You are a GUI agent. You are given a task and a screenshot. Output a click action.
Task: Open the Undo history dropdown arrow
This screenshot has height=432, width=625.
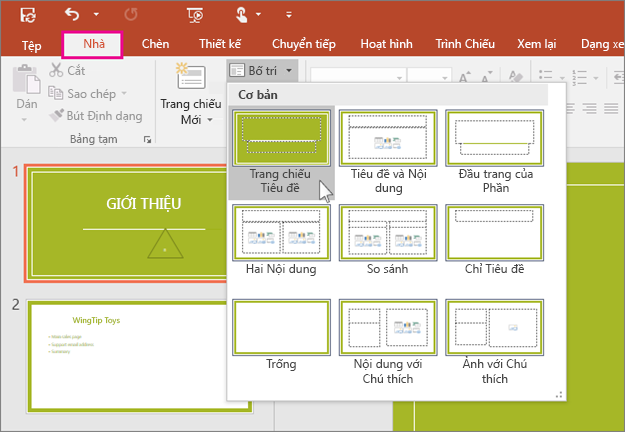click(96, 14)
